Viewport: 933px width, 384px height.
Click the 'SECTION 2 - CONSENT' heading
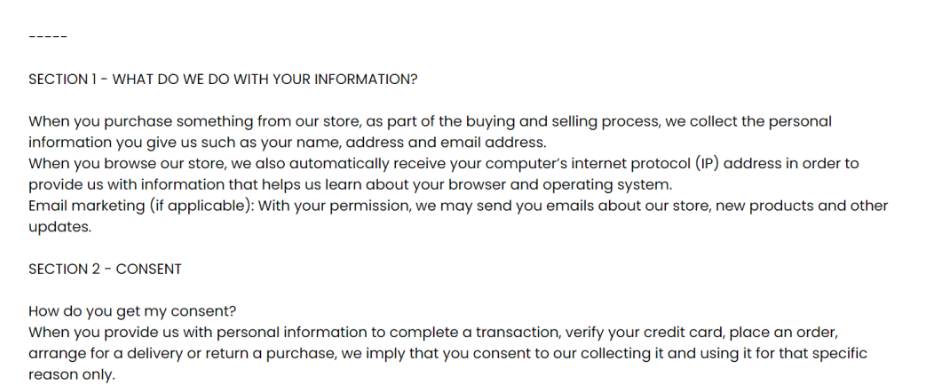point(105,269)
